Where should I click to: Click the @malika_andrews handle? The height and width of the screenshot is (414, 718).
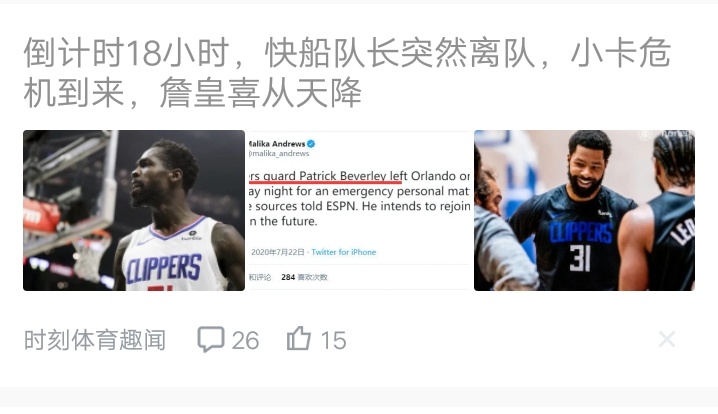pyautogui.click(x=279, y=153)
